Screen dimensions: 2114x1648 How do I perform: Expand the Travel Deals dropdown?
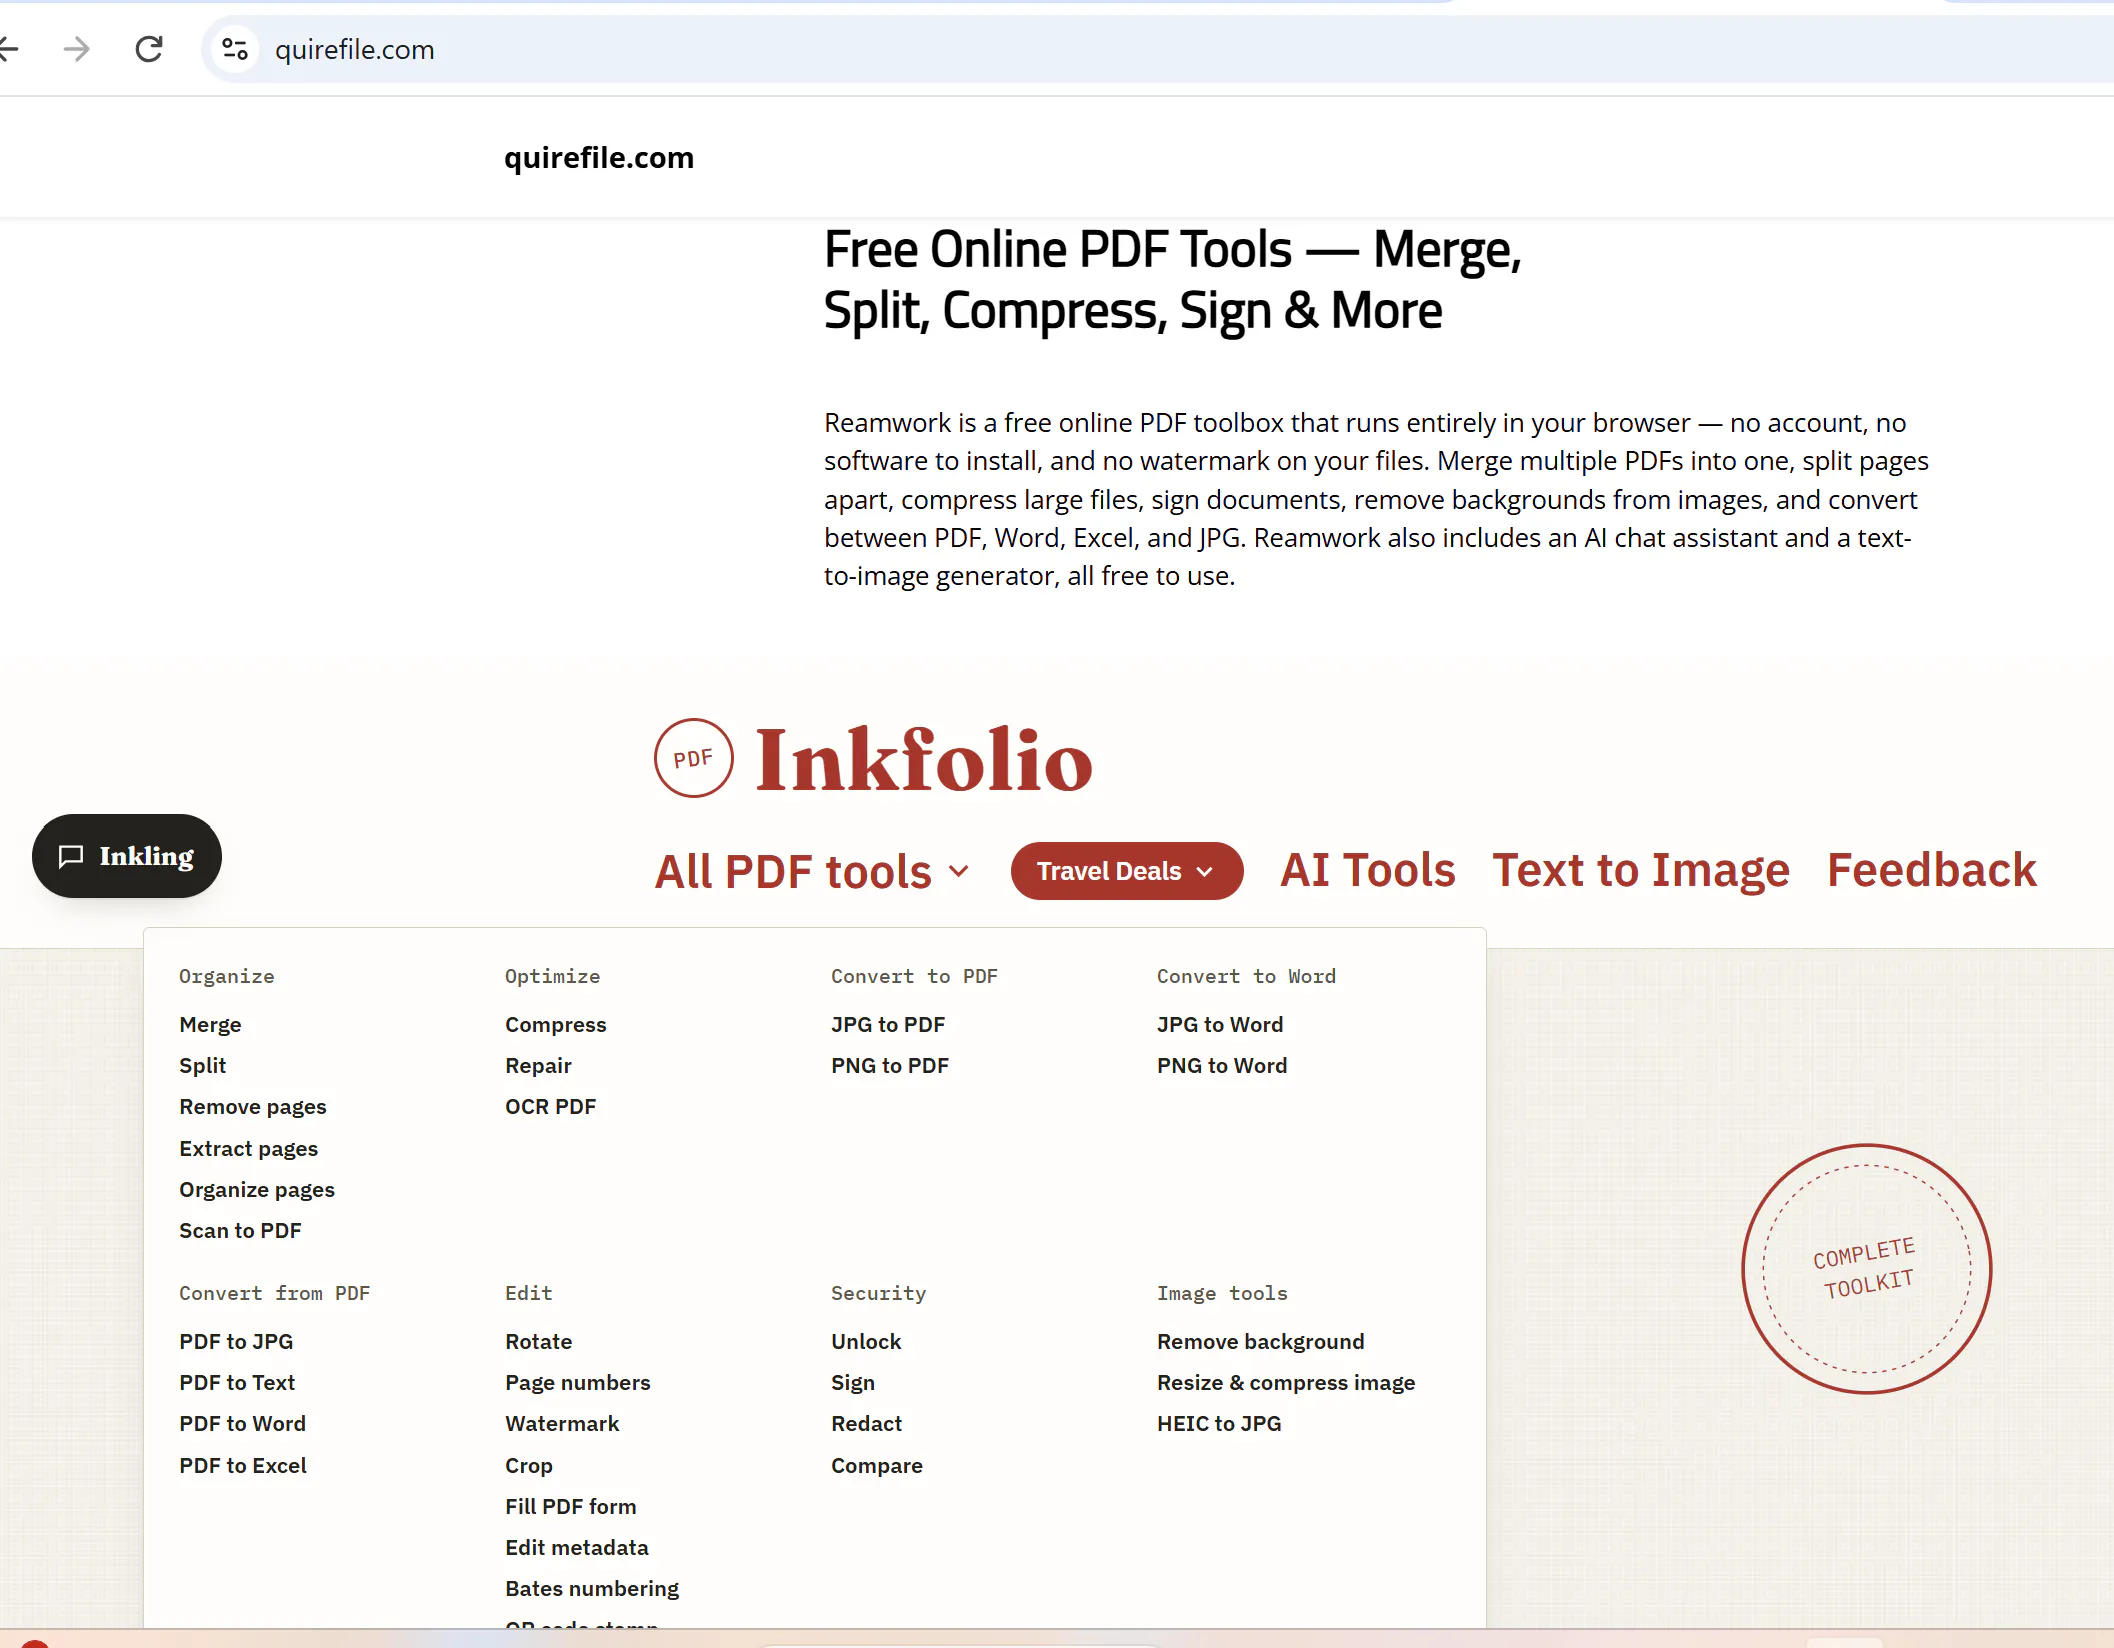click(1127, 871)
